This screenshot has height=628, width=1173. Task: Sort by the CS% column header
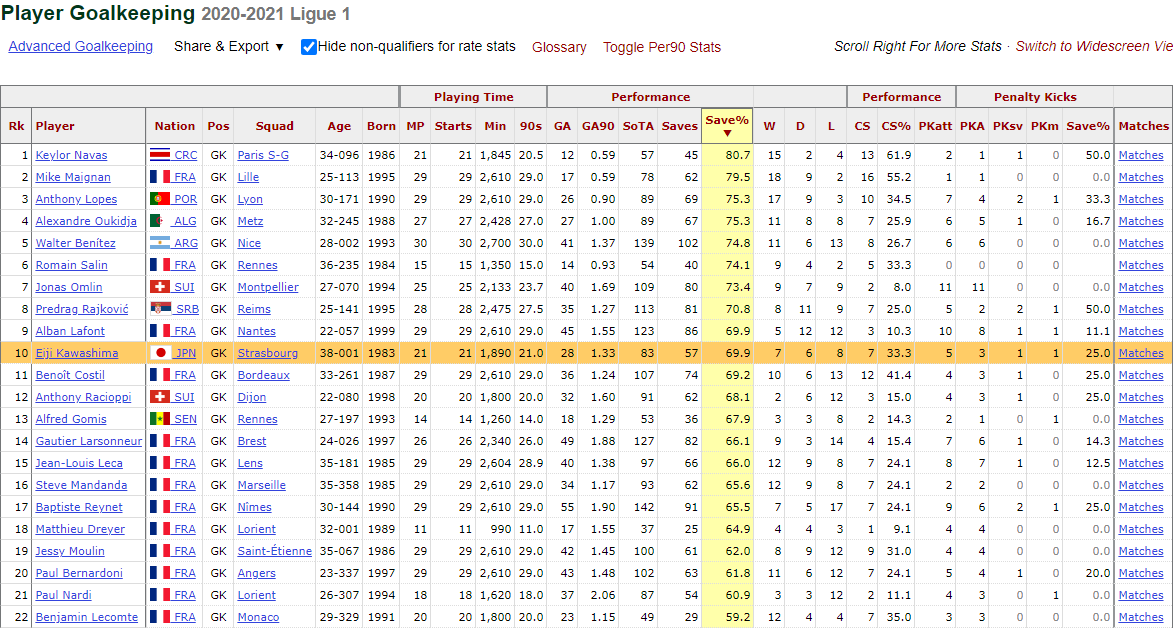point(895,126)
